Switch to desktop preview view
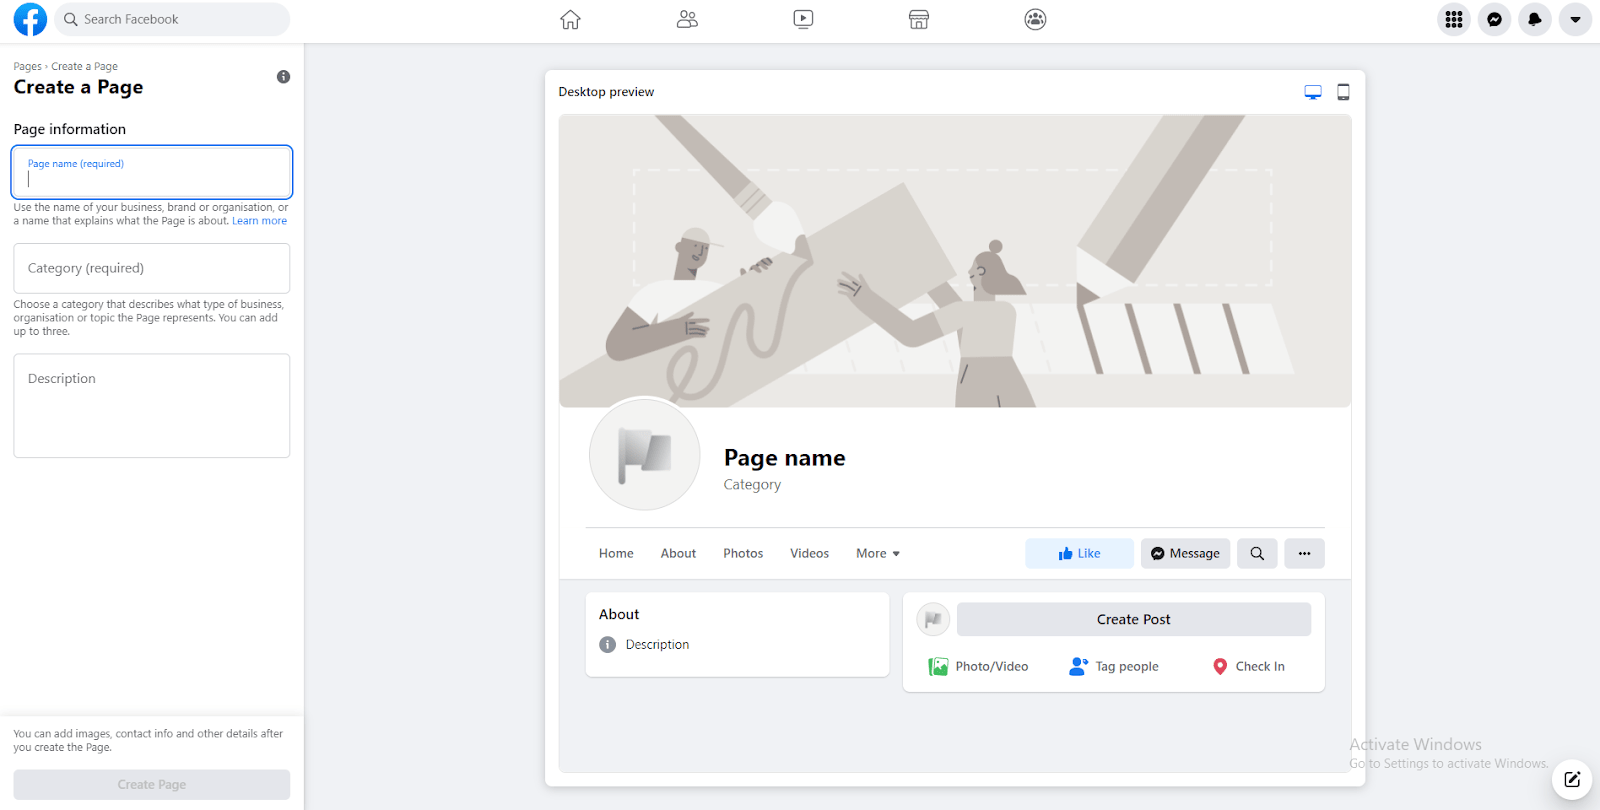 point(1313,92)
